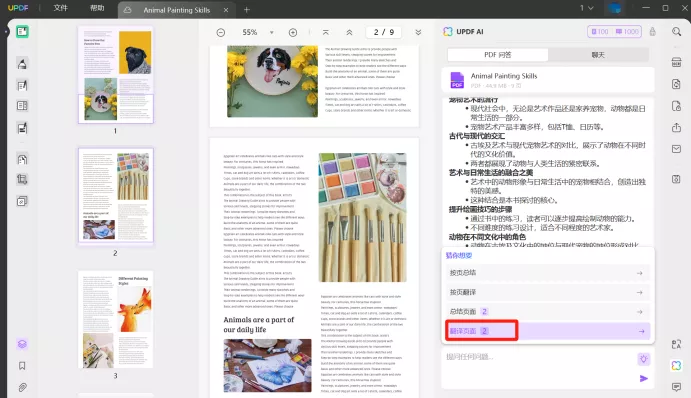Switch to the 聊天 tab
The width and height of the screenshot is (691, 398).
[x=598, y=55]
